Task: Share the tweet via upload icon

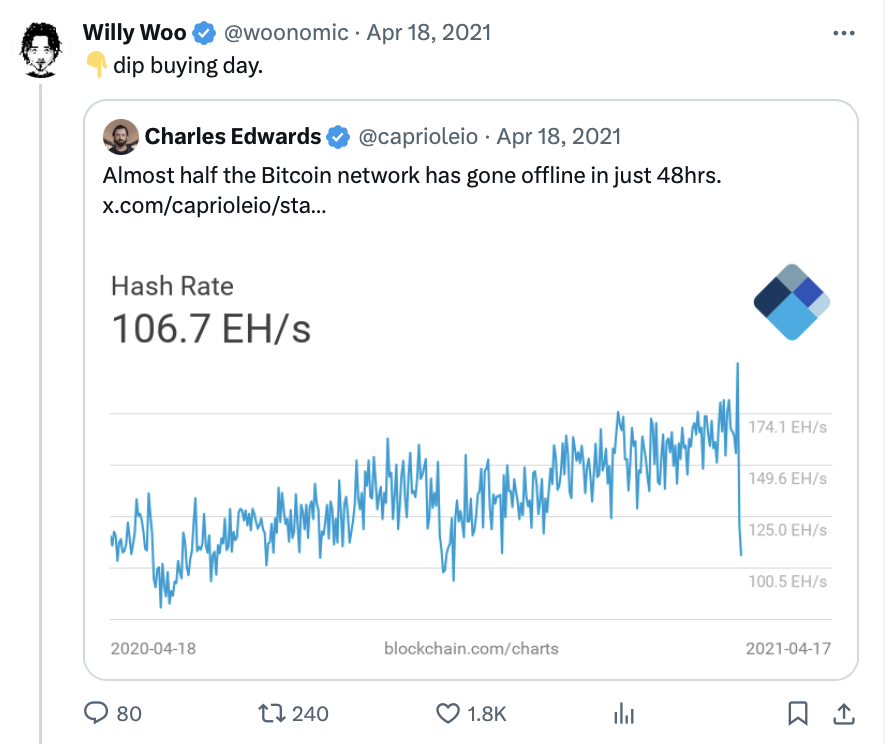Action: point(844,713)
